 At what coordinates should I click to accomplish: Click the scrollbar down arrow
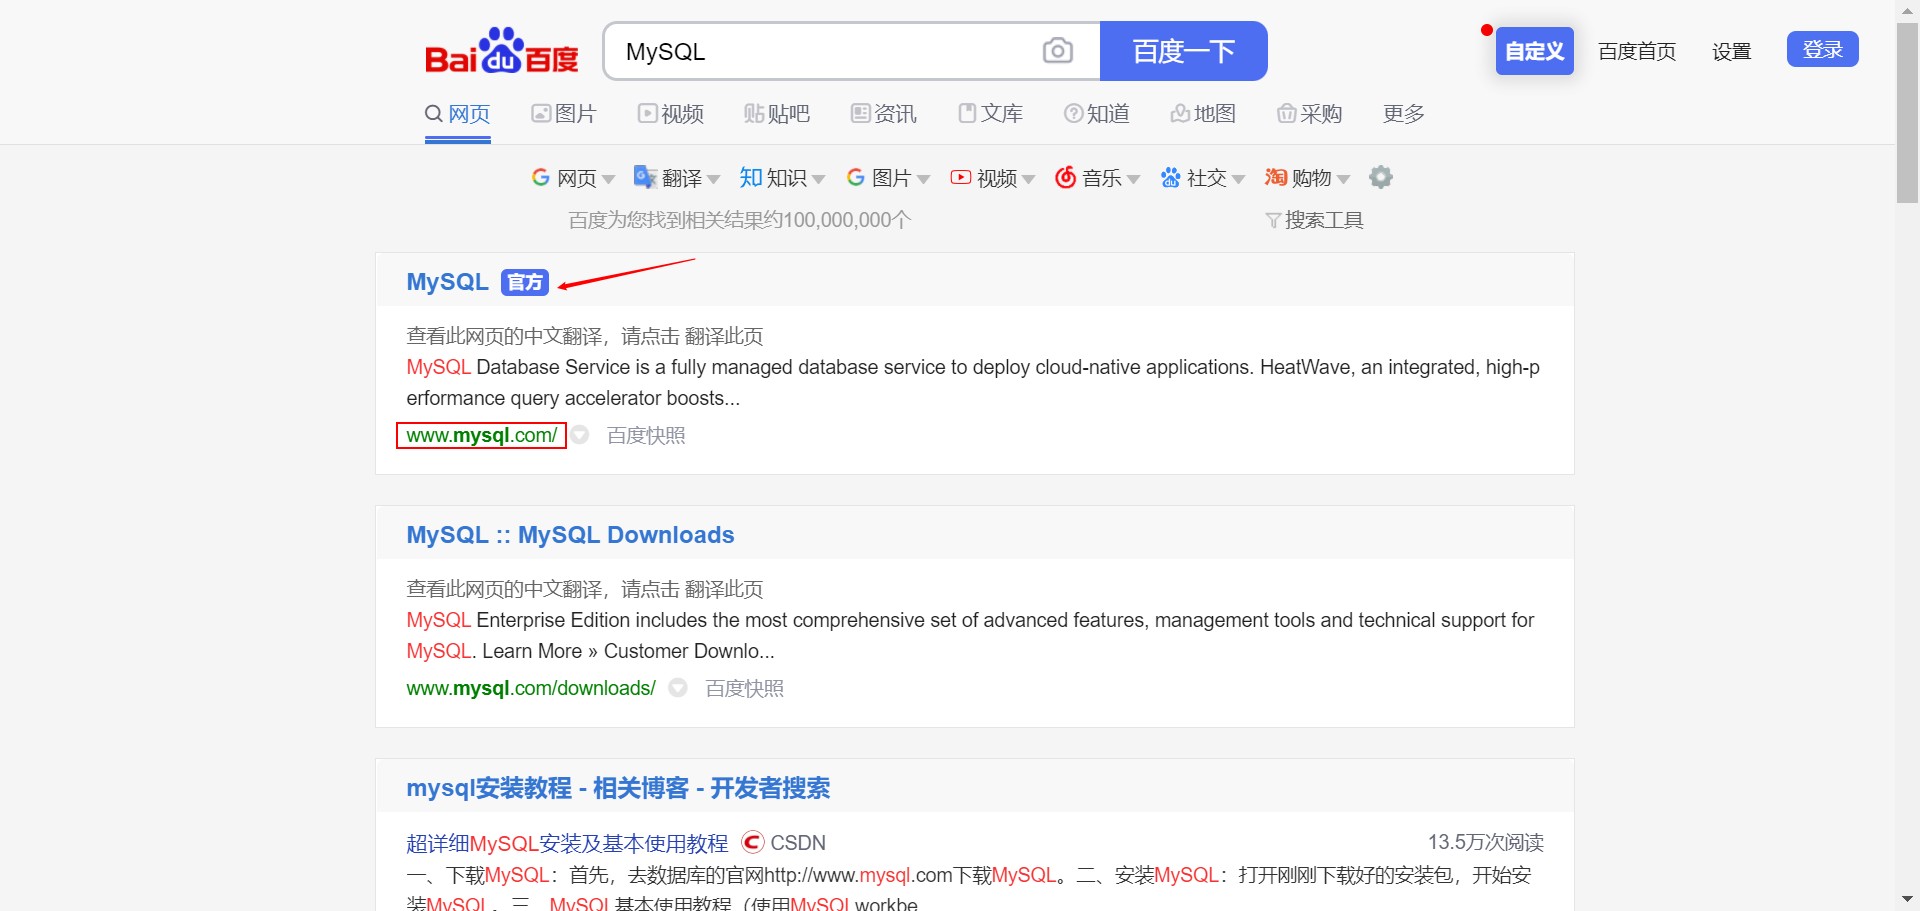coord(1907,899)
